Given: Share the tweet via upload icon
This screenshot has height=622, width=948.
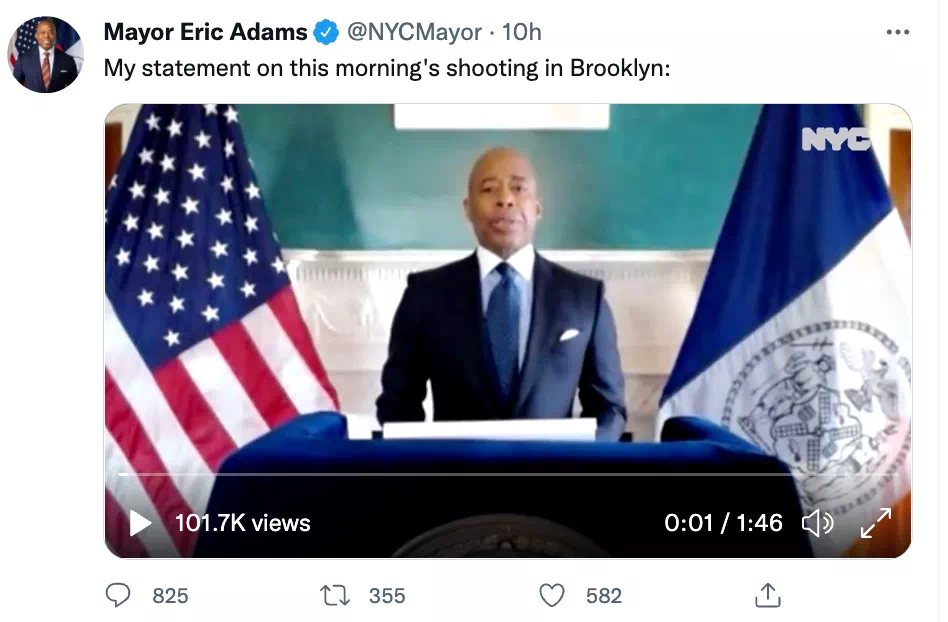Looking at the screenshot, I should pyautogui.click(x=768, y=595).
